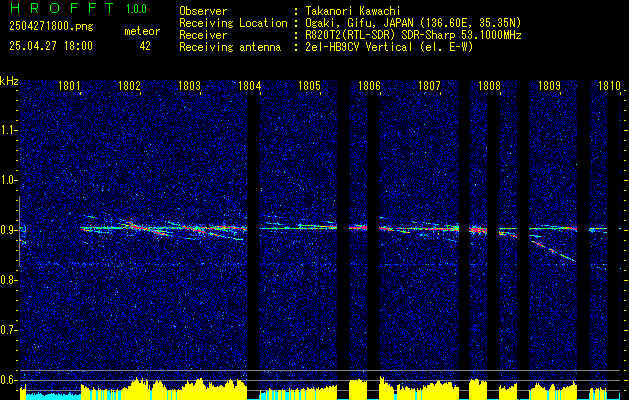Click the 1.1 kHz axis label
629x400 pixels.
(x=9, y=130)
